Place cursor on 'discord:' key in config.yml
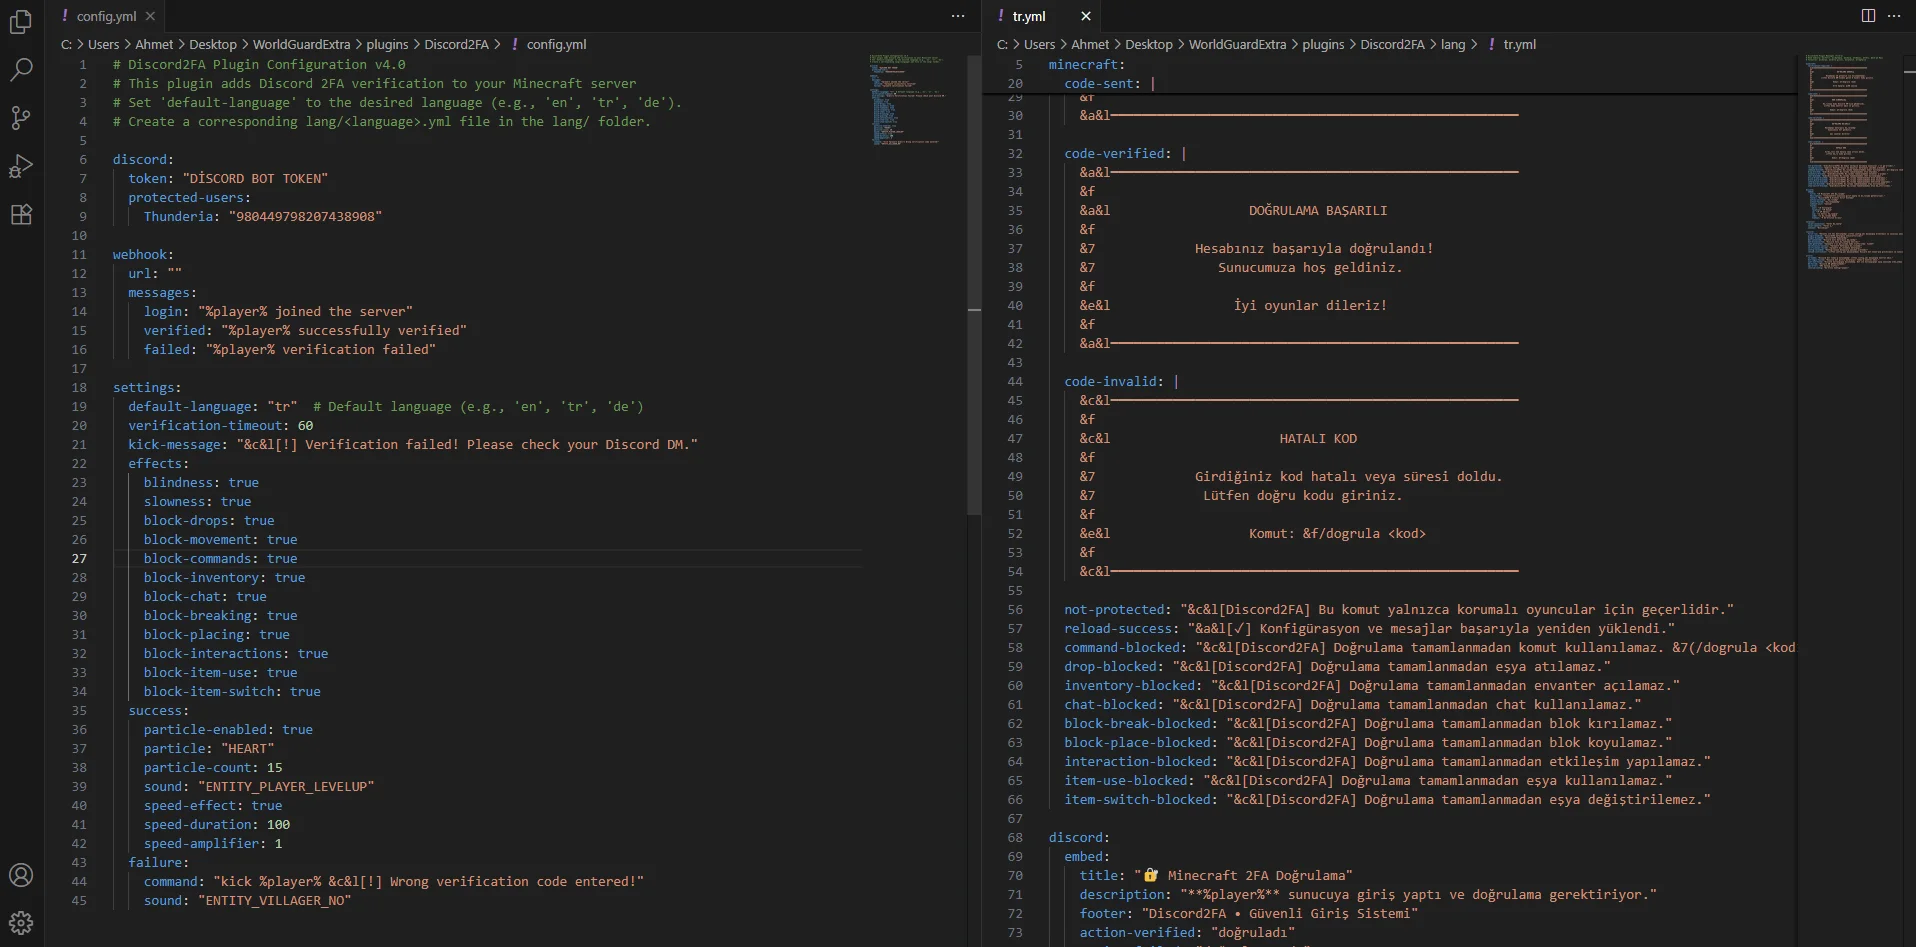 pyautogui.click(x=143, y=159)
